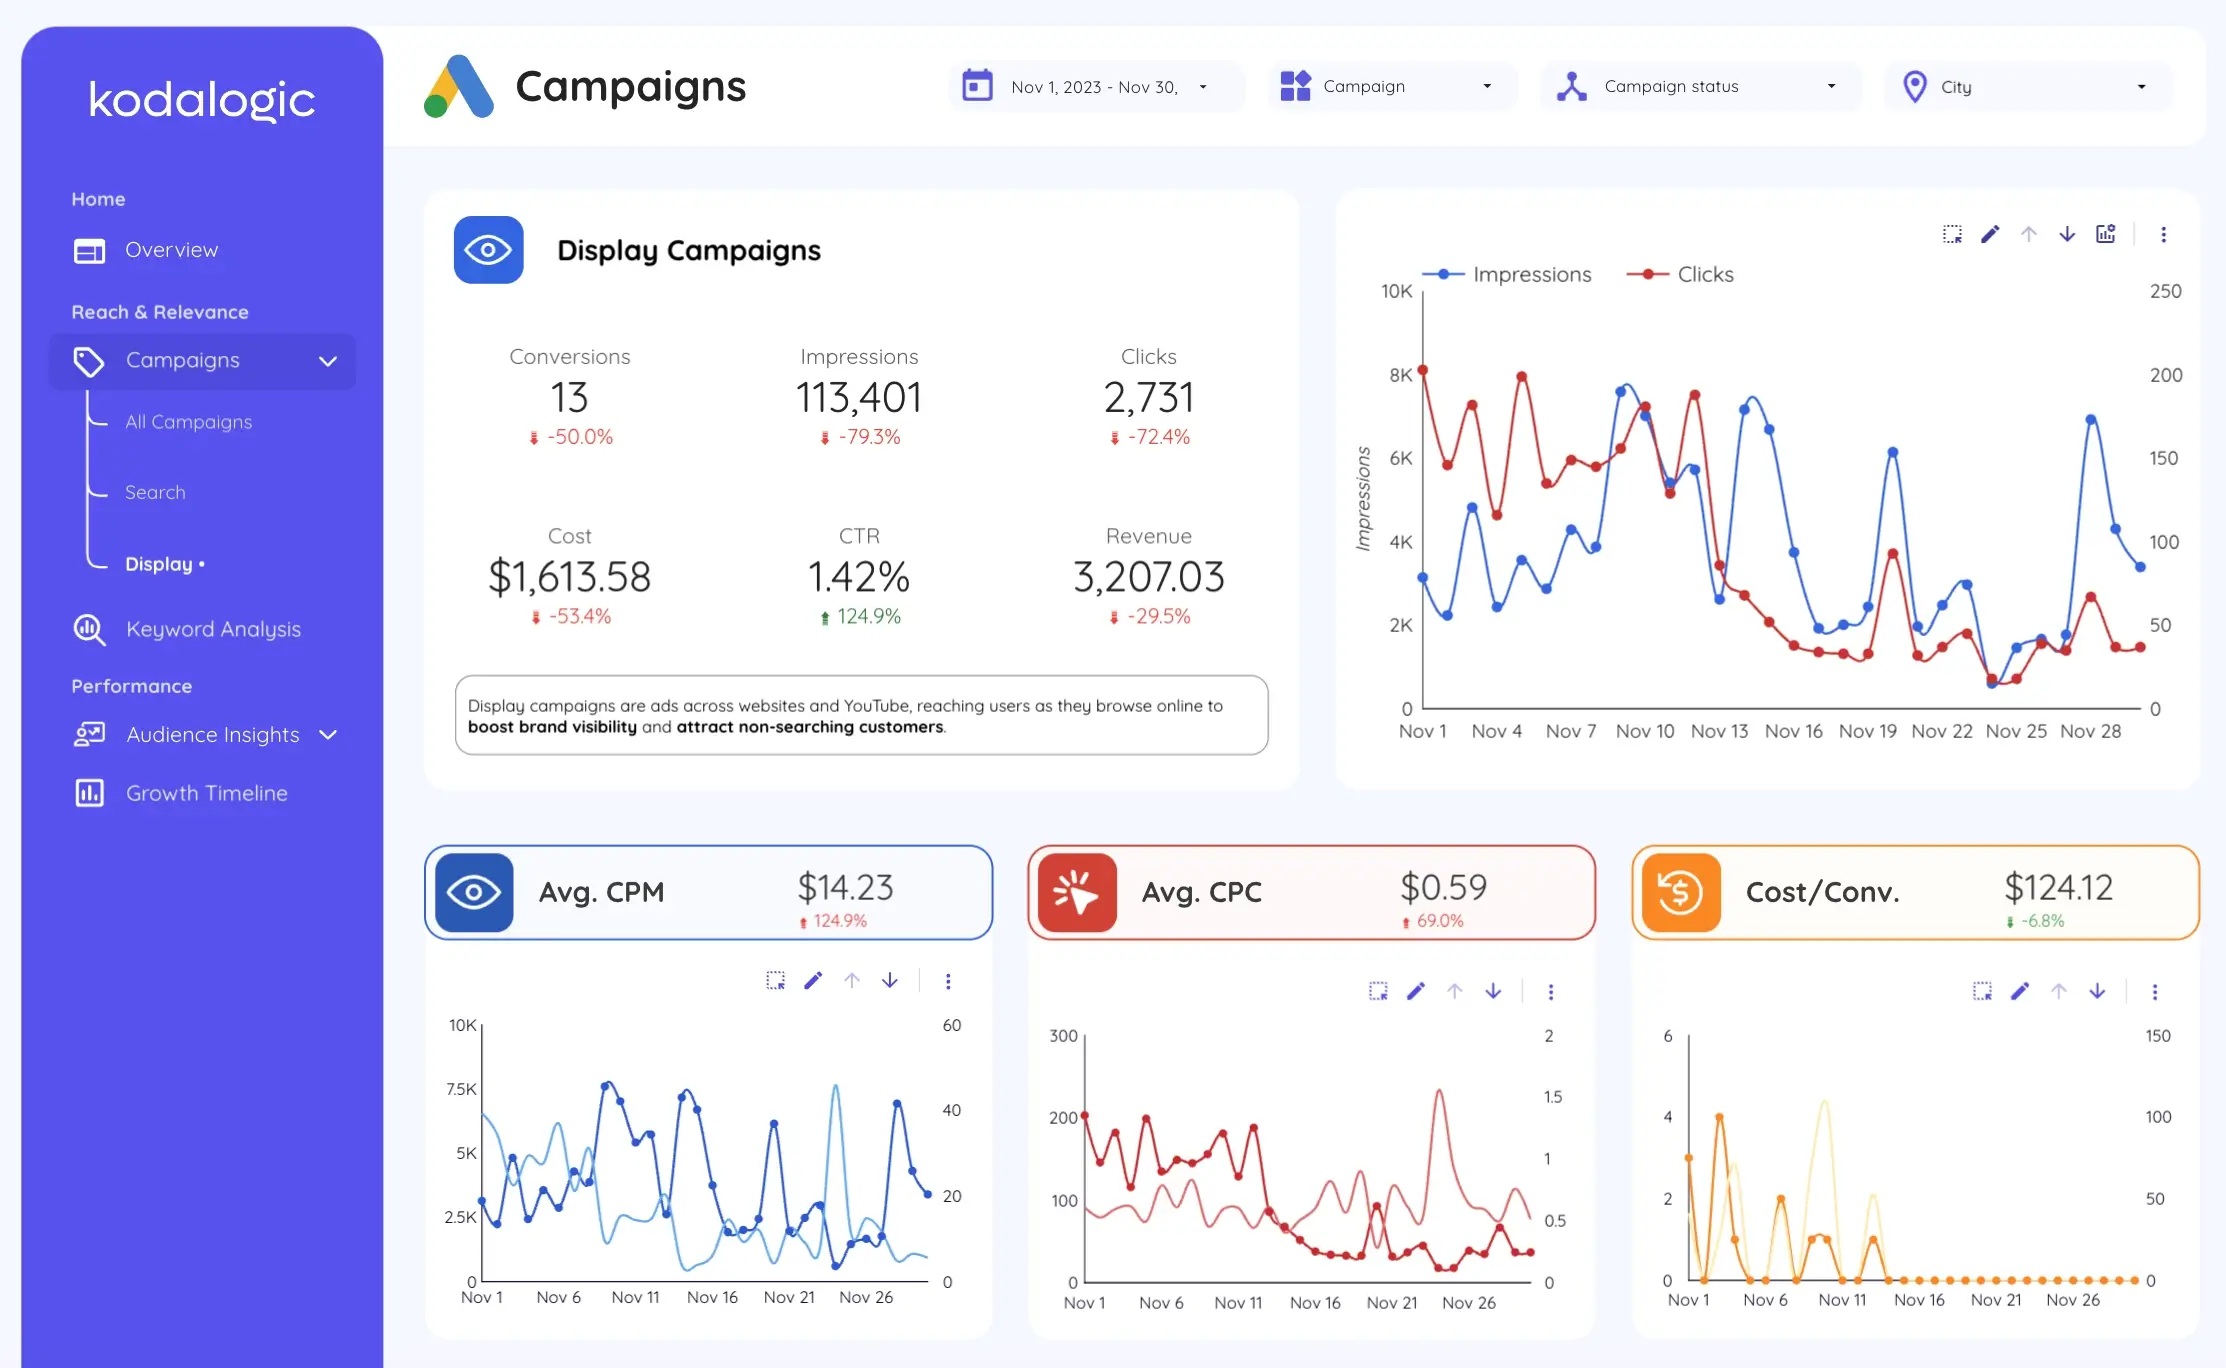Open three-dot menu on Cost/Conv. chart

point(2155,991)
